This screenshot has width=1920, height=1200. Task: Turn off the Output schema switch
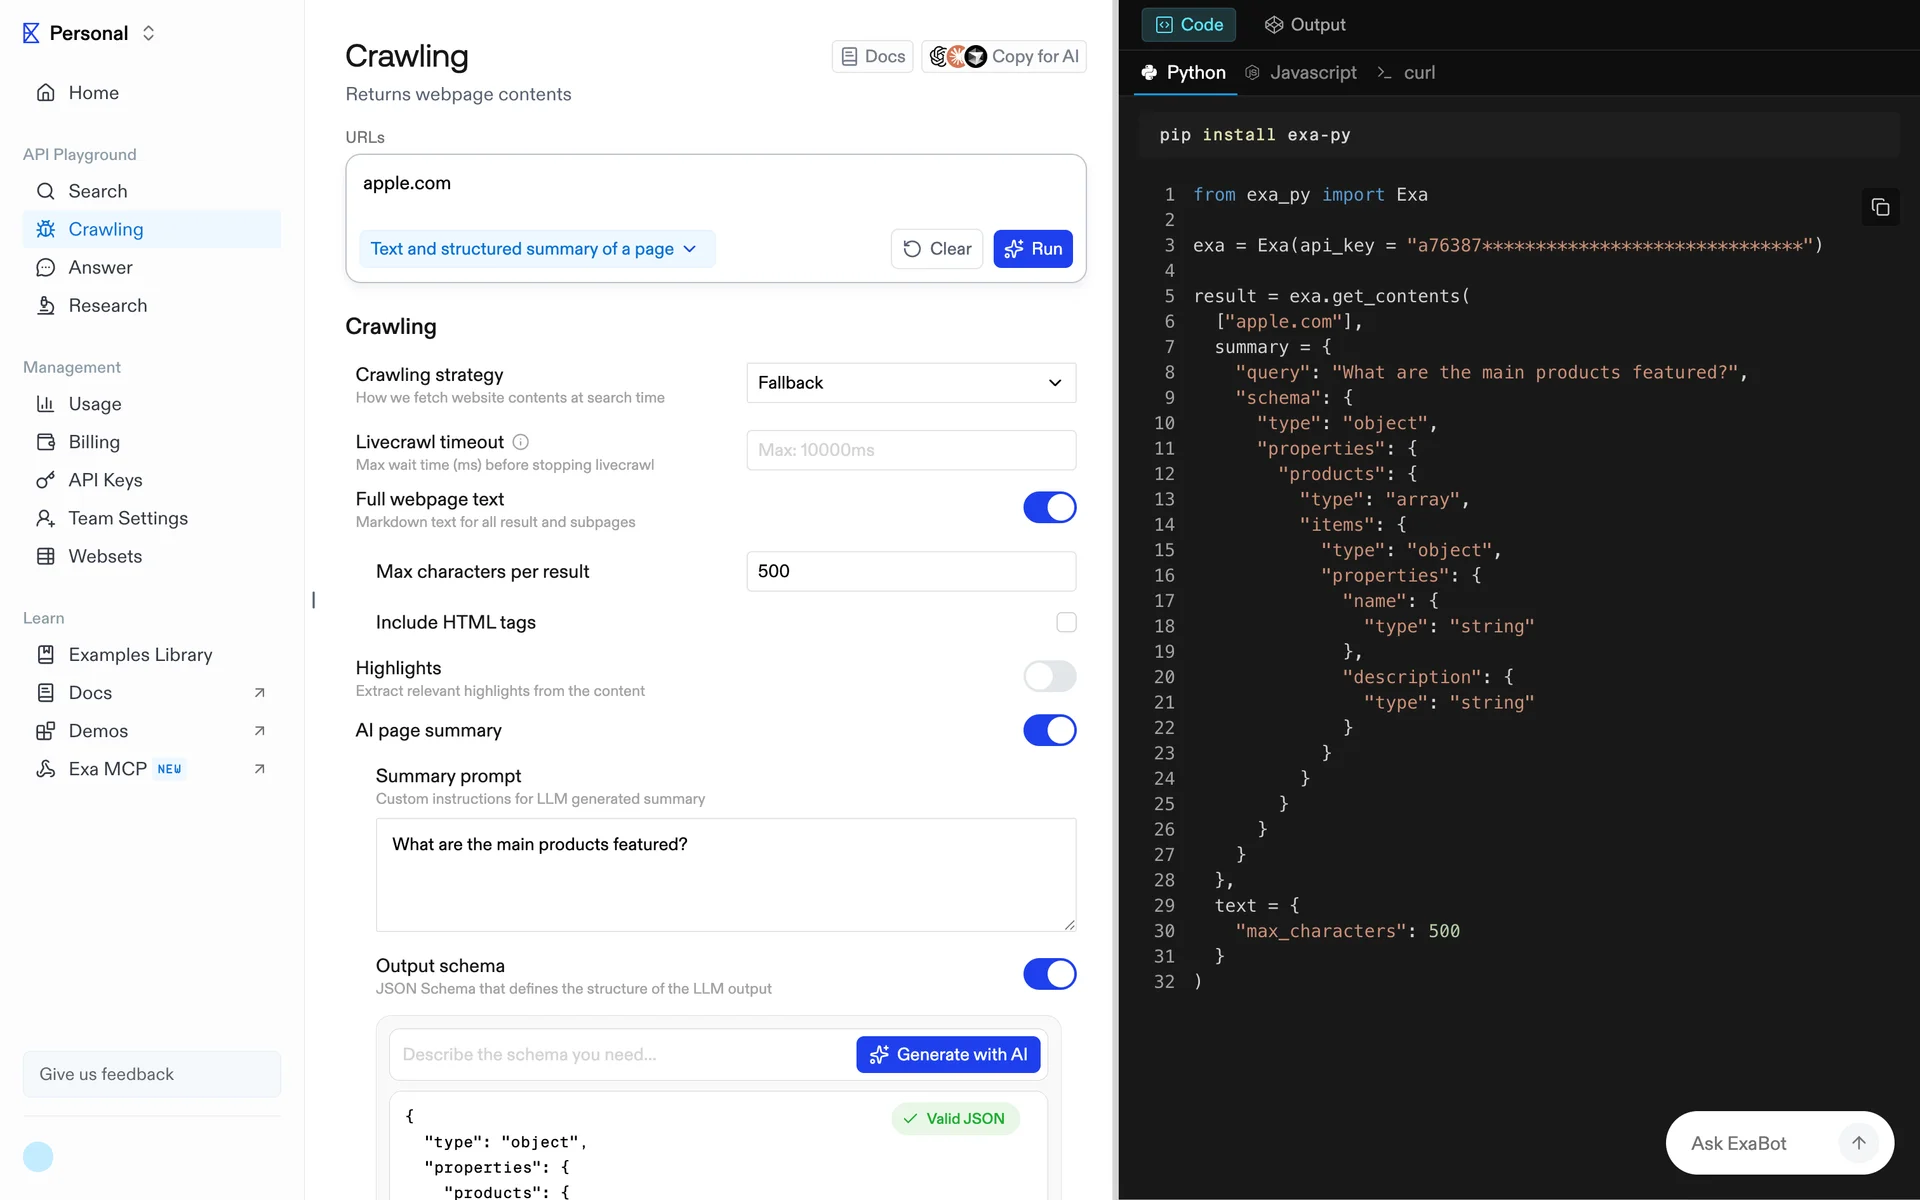point(1049,974)
